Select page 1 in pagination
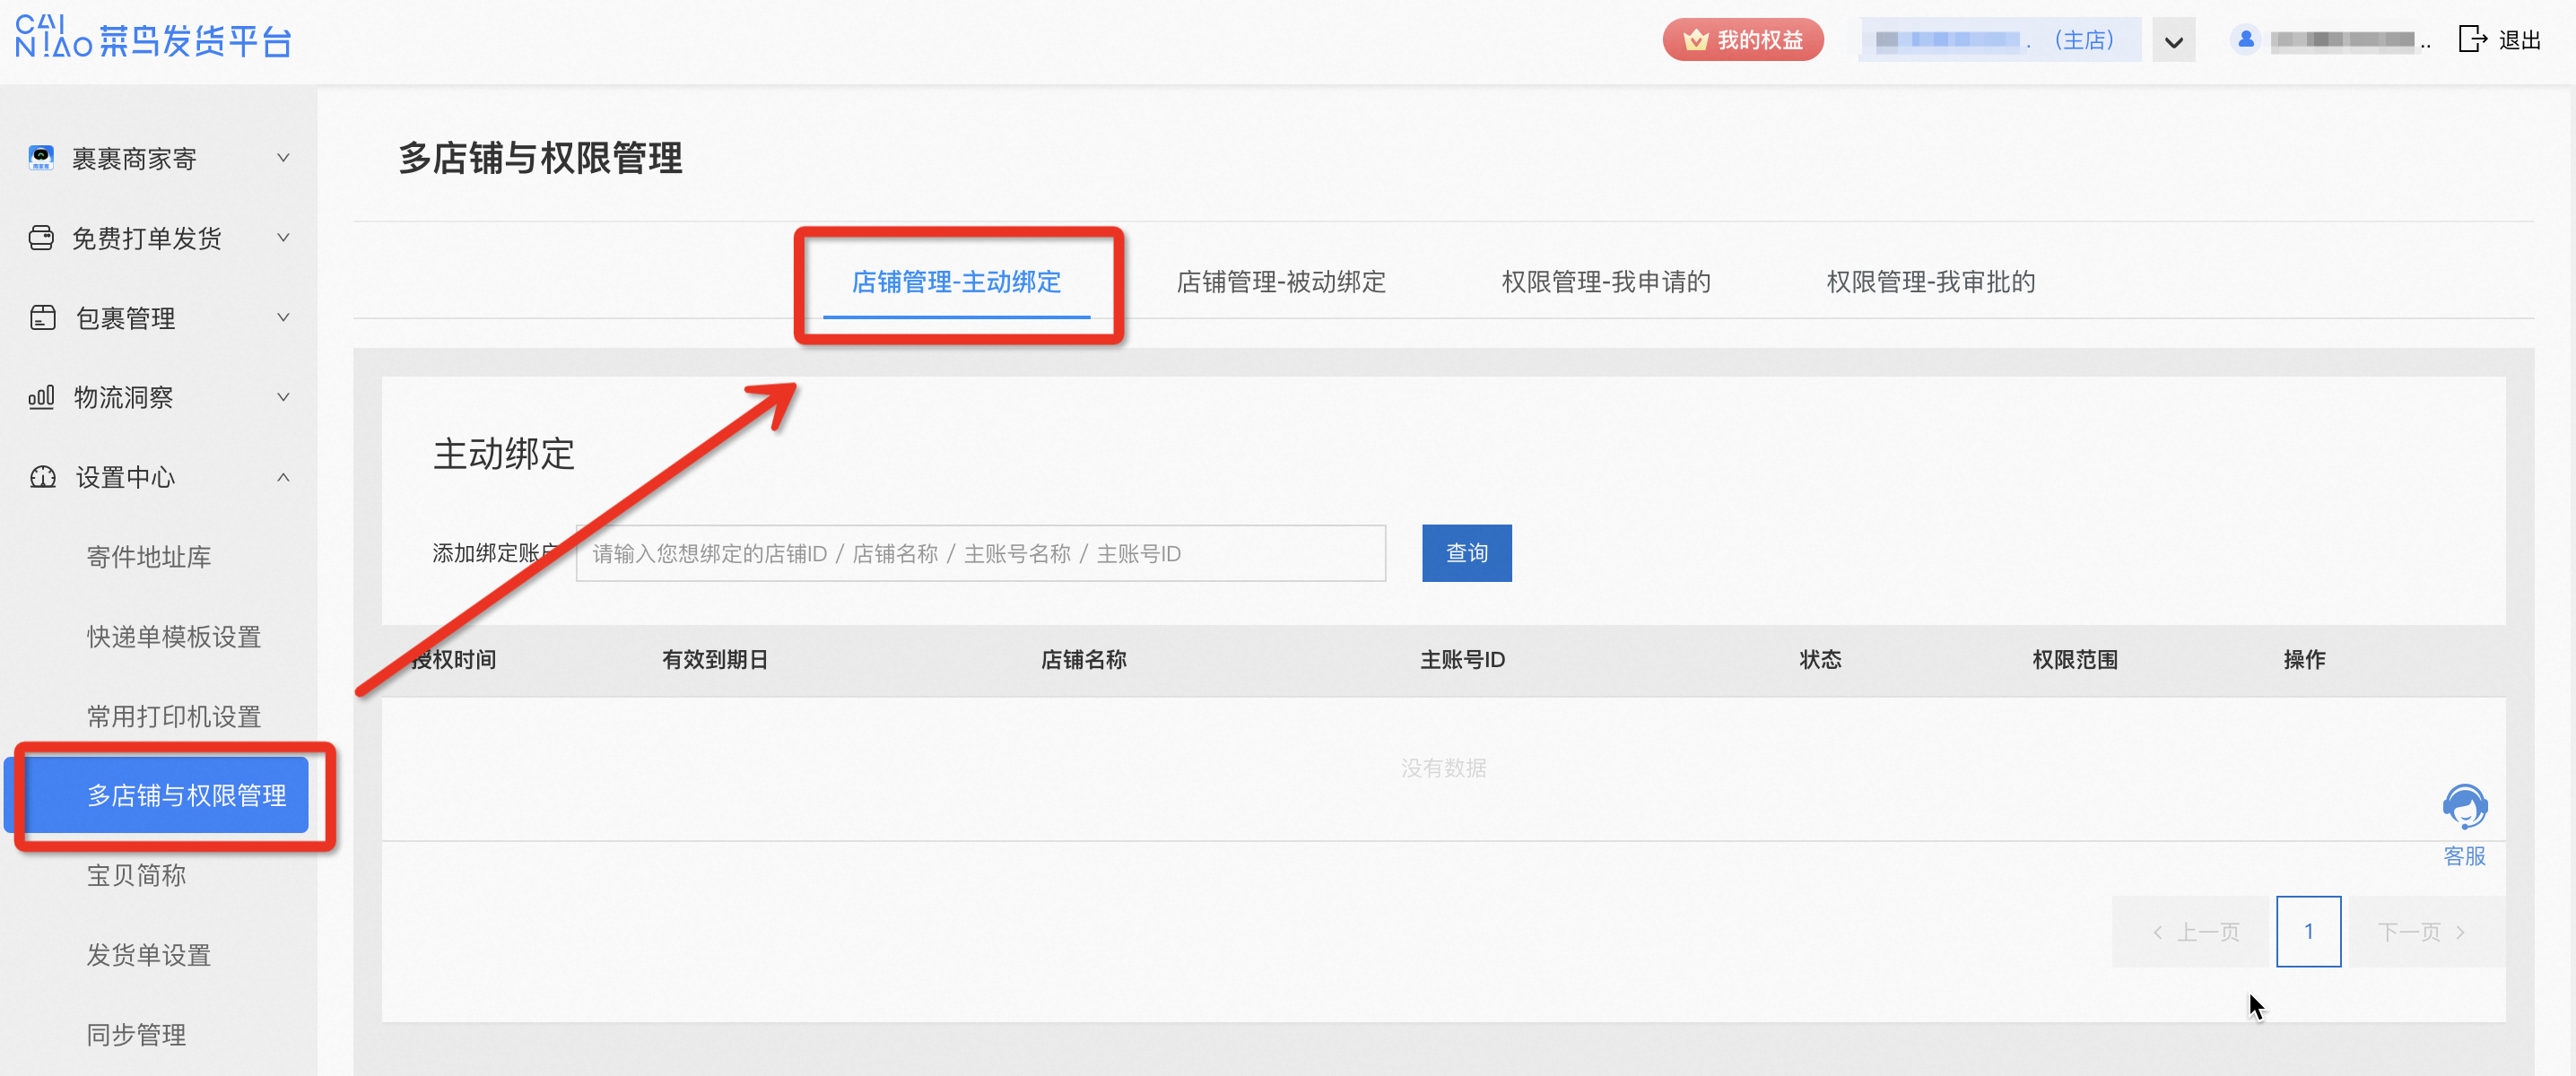 2309,932
